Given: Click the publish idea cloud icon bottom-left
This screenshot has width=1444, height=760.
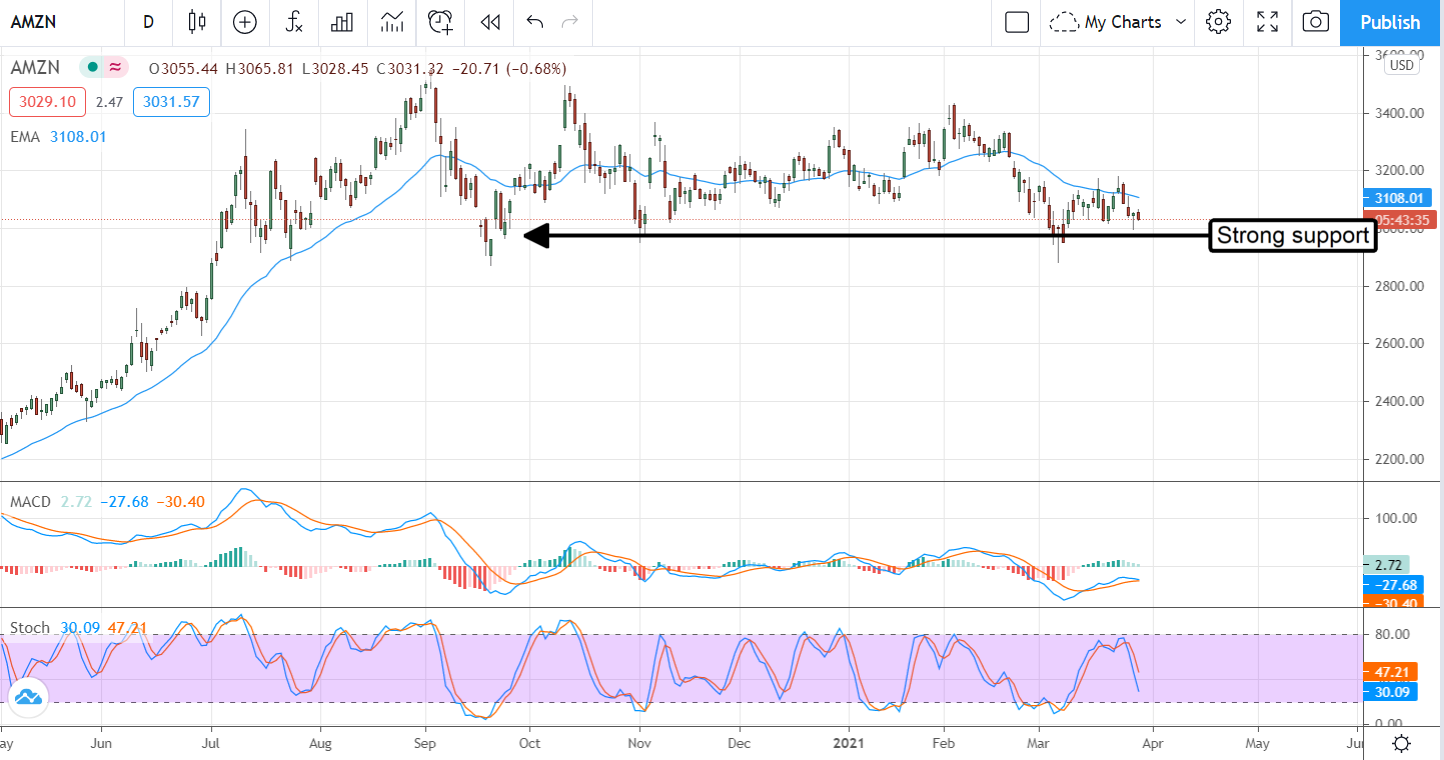Looking at the screenshot, I should point(28,697).
